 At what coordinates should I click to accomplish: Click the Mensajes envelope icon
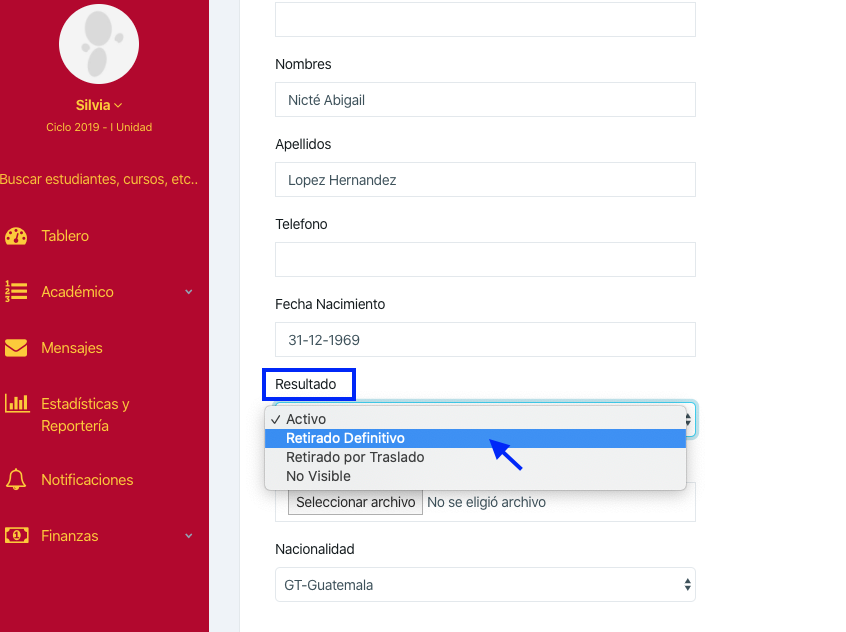point(16,348)
